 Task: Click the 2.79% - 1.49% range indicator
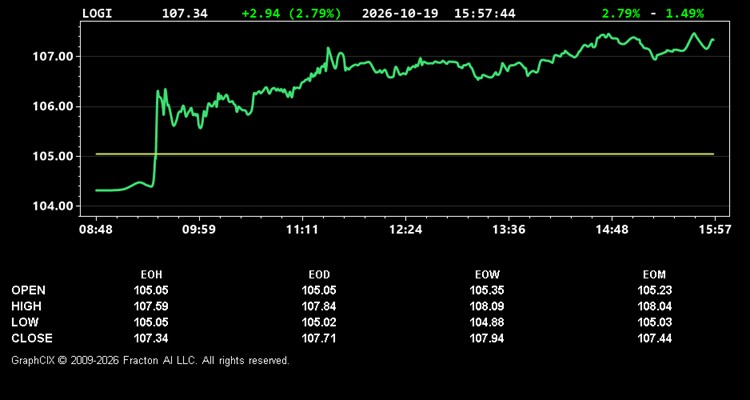coord(653,13)
